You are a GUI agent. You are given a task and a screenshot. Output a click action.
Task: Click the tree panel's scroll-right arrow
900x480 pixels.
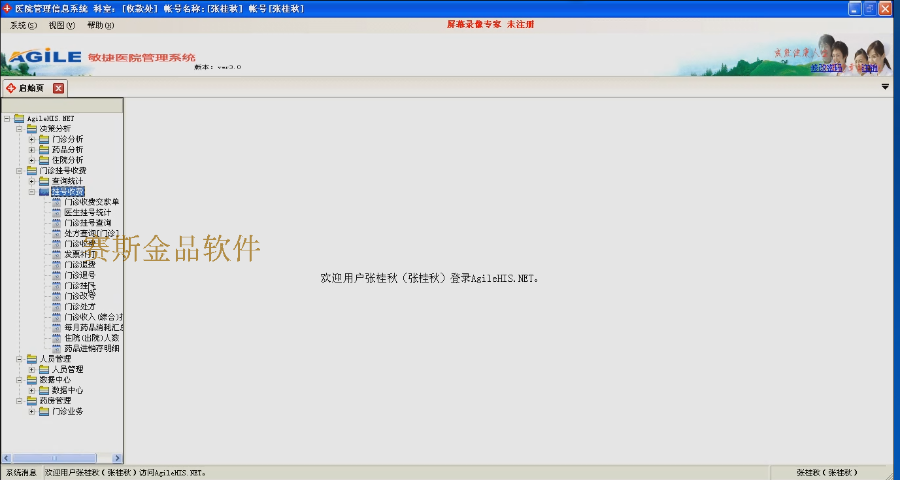[x=117, y=458]
